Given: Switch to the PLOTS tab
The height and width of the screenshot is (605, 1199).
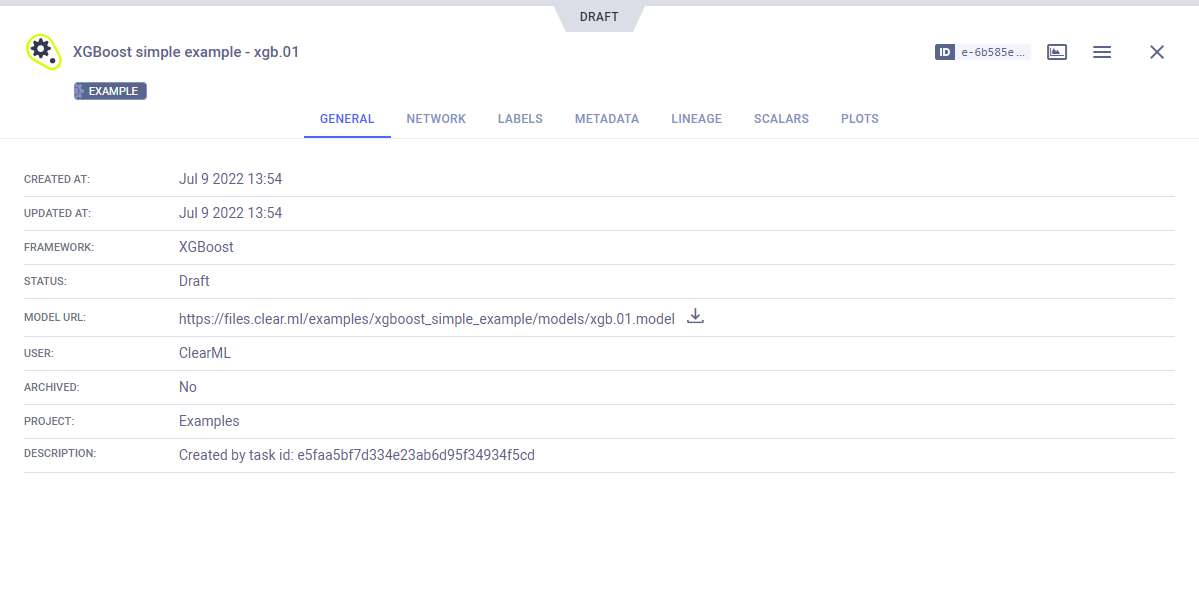Looking at the screenshot, I should tap(860, 119).
